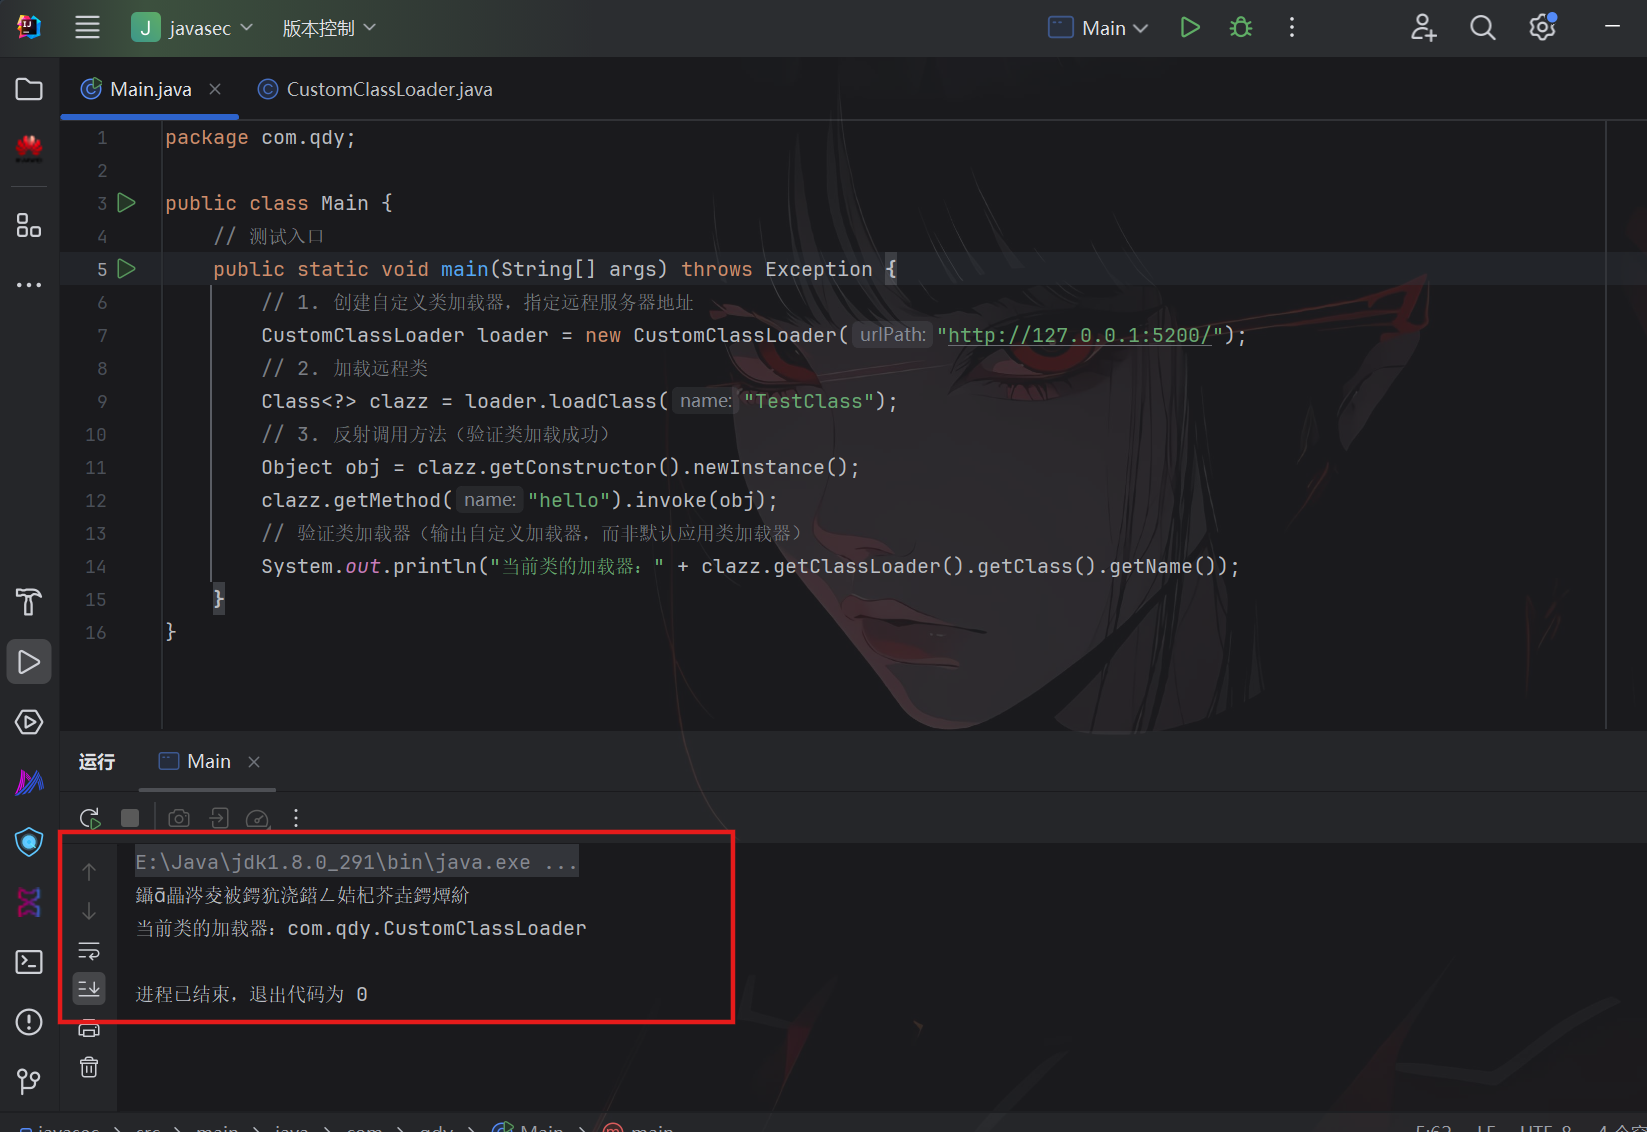
Task: Click the urlPath: inlay hint
Action: pos(893,334)
